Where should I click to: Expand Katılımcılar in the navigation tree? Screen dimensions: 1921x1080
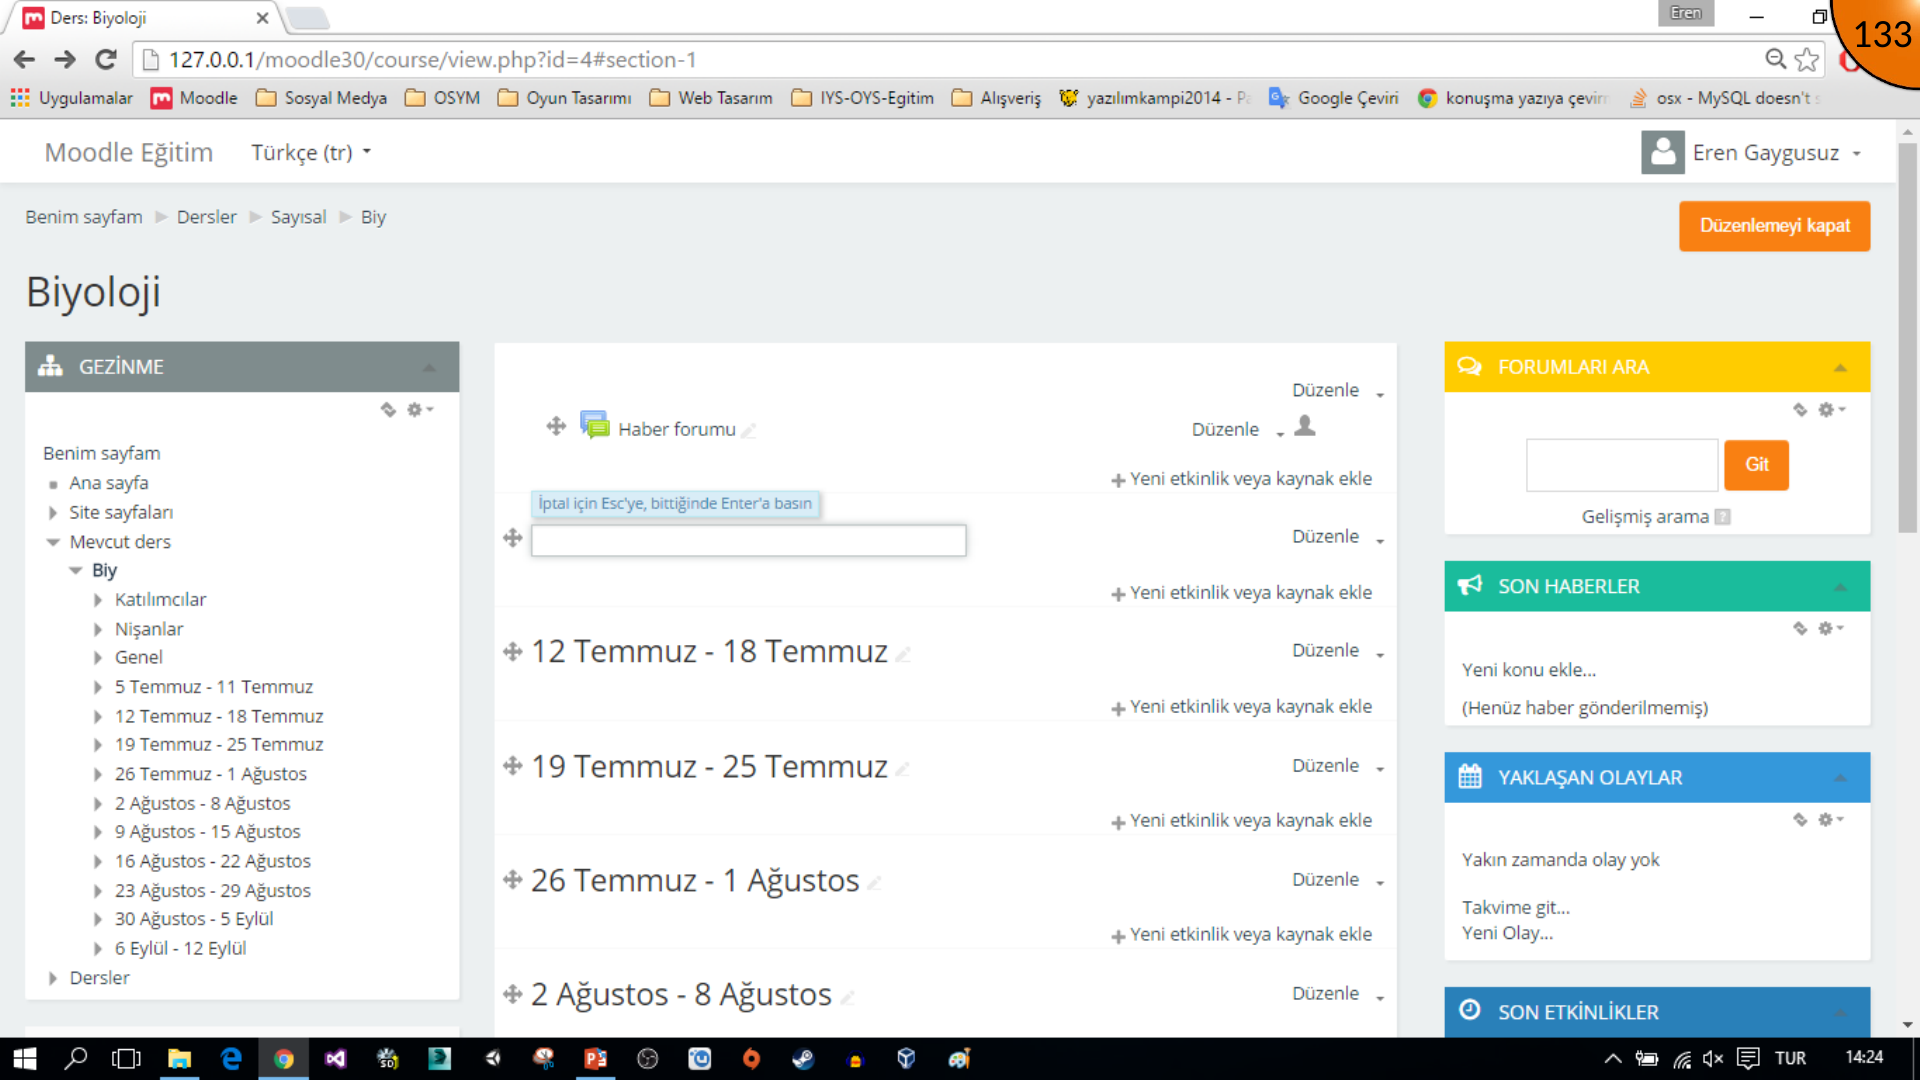point(97,600)
